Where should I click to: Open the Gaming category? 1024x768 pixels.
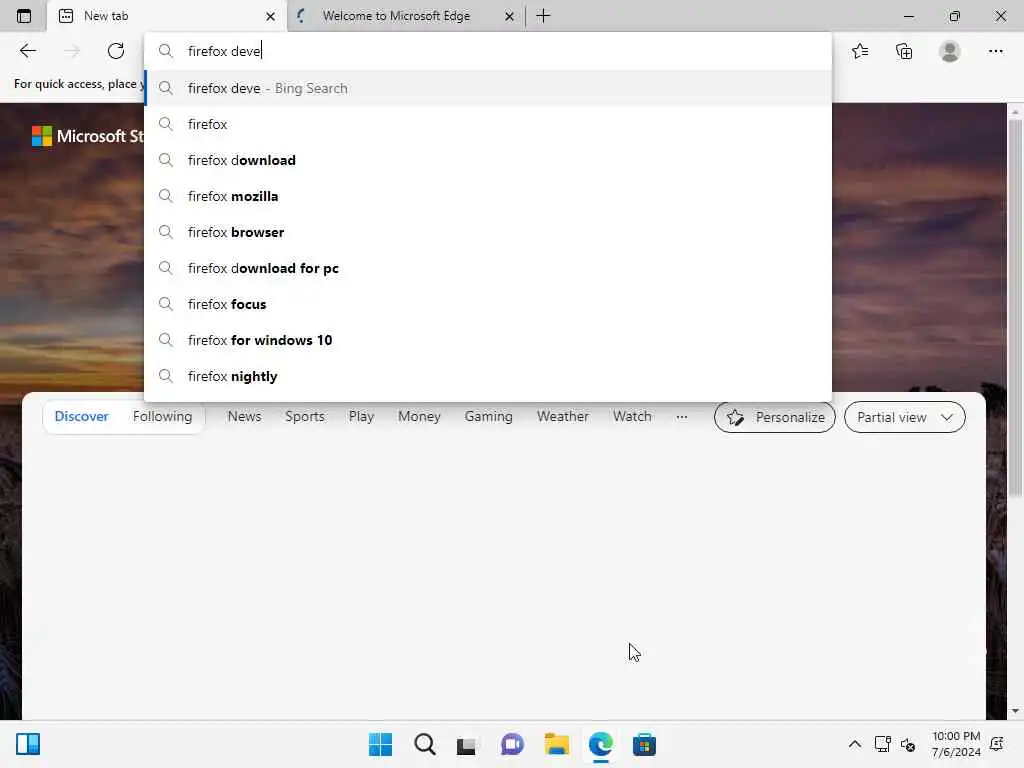click(x=488, y=417)
